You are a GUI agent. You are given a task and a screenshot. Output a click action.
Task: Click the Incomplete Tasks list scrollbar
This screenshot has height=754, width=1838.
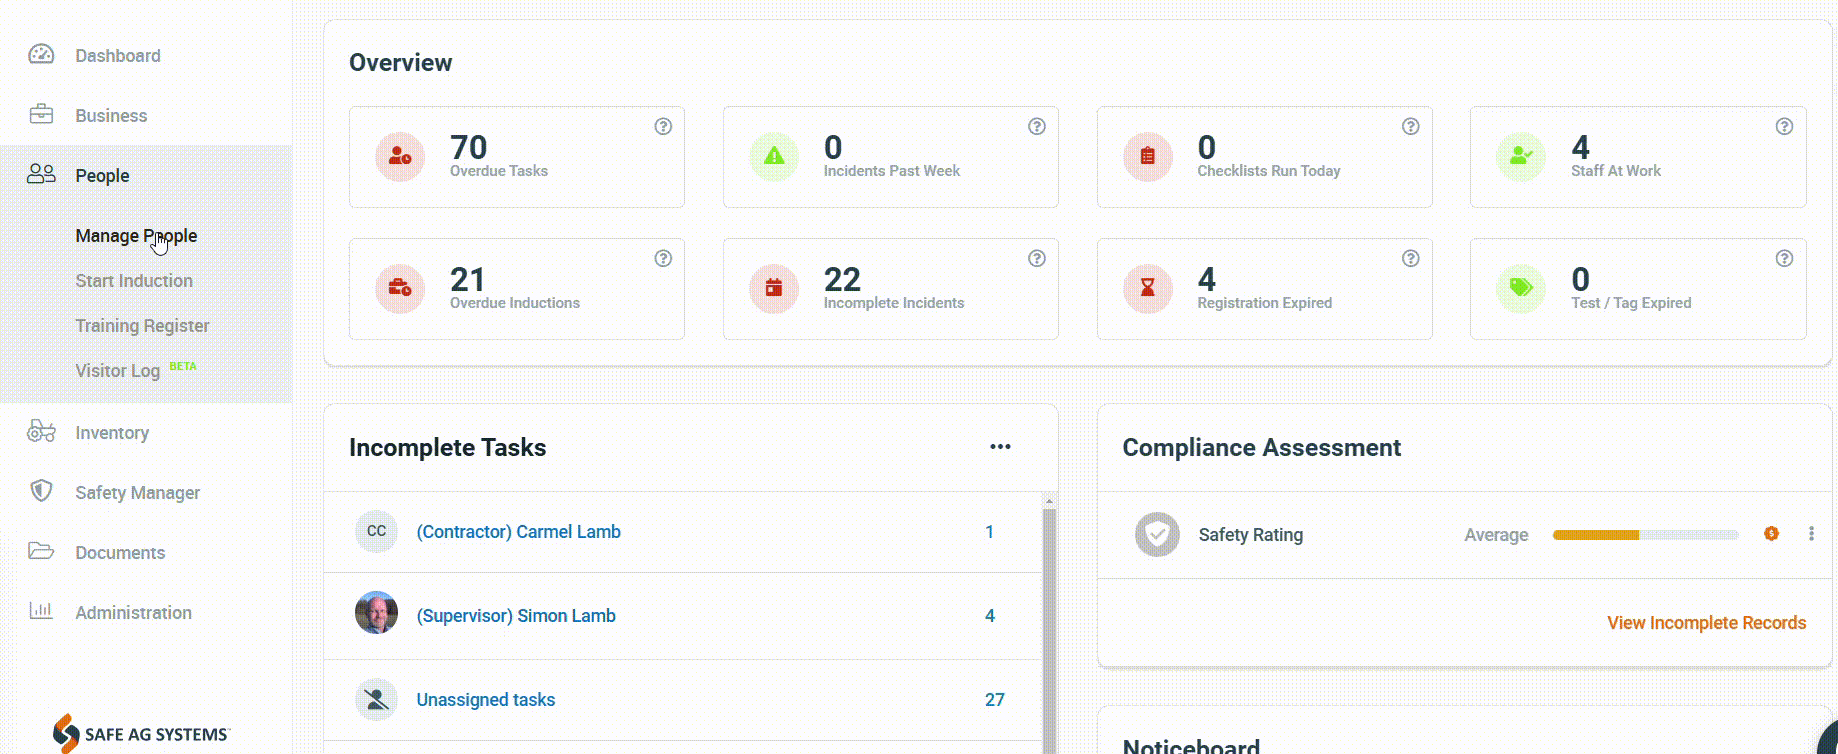pos(1049,620)
